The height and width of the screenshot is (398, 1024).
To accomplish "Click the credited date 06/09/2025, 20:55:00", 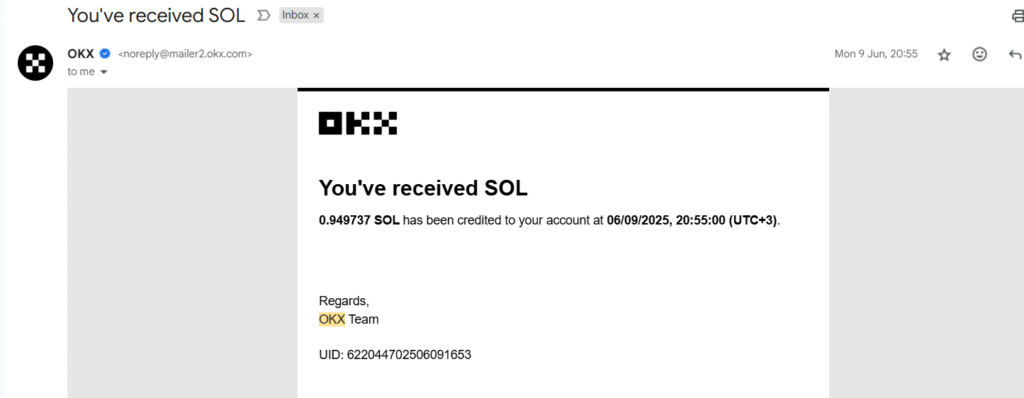I will [665, 220].
